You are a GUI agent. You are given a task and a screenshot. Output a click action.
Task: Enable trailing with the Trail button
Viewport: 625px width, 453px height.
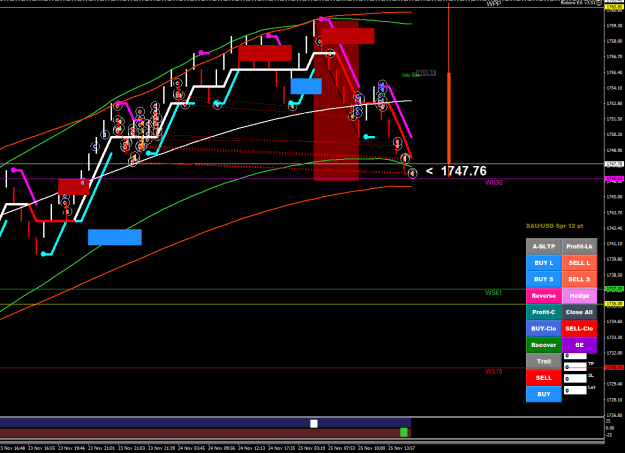[544, 361]
